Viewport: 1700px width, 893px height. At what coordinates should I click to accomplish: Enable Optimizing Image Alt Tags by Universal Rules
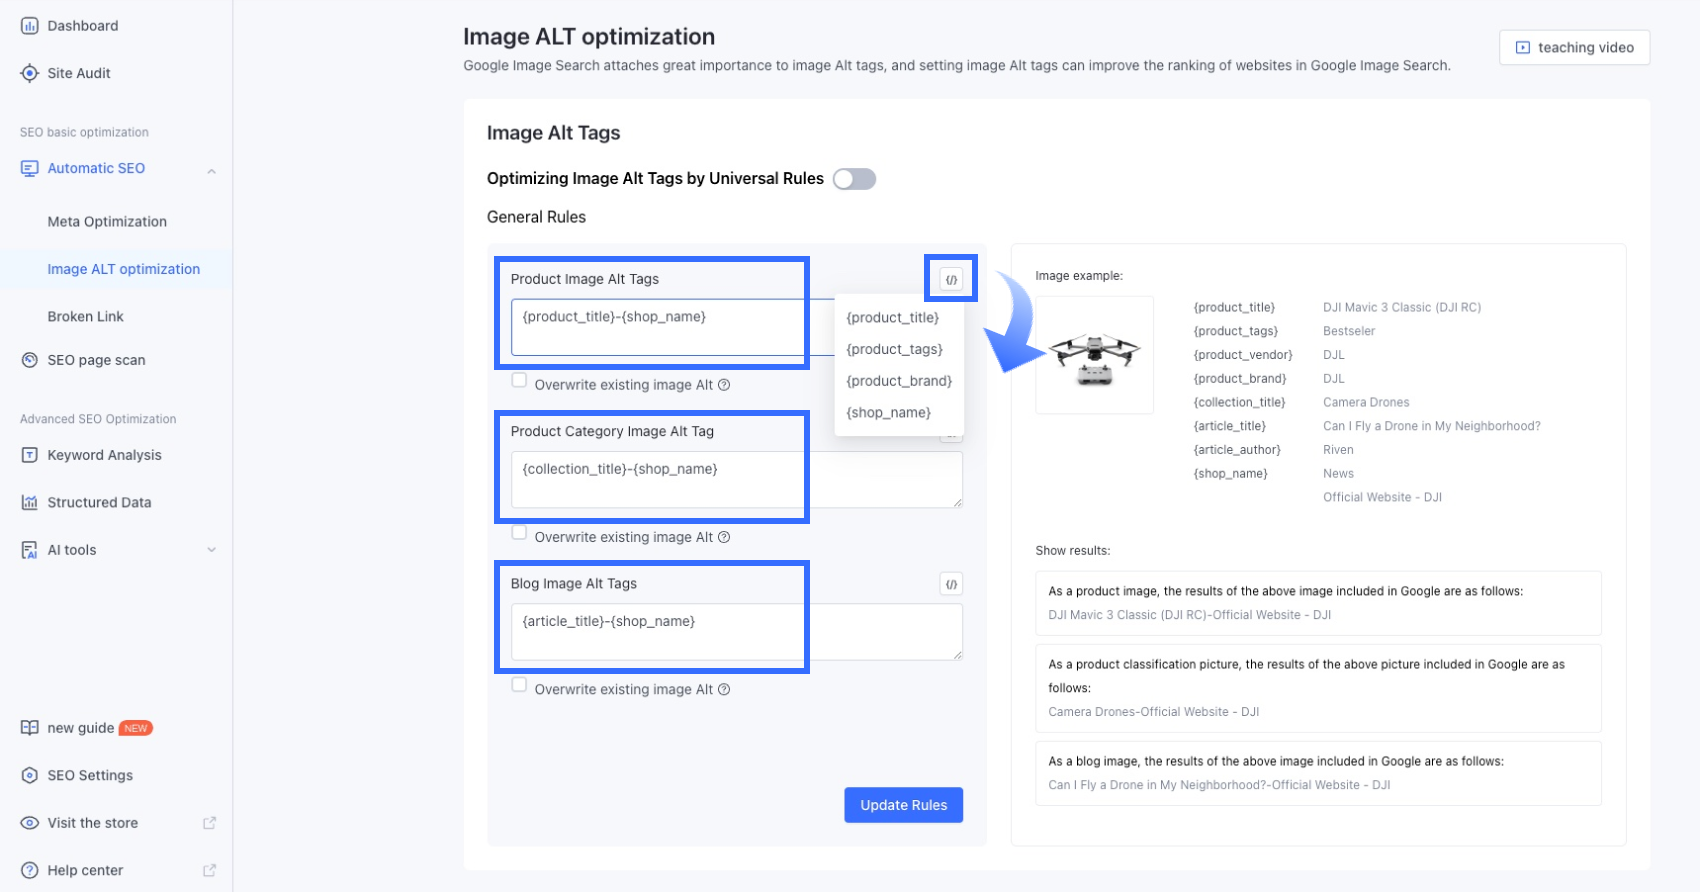(854, 179)
